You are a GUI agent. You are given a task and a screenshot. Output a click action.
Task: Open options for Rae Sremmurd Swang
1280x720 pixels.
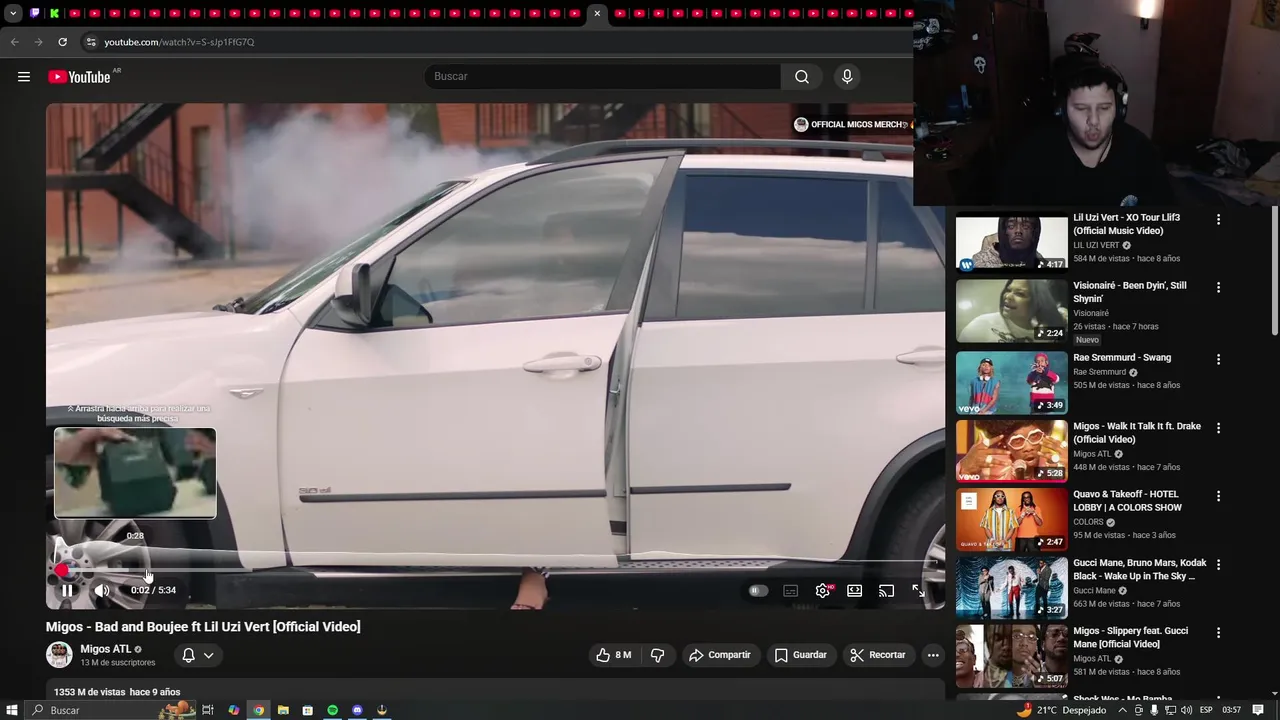click(x=1218, y=359)
